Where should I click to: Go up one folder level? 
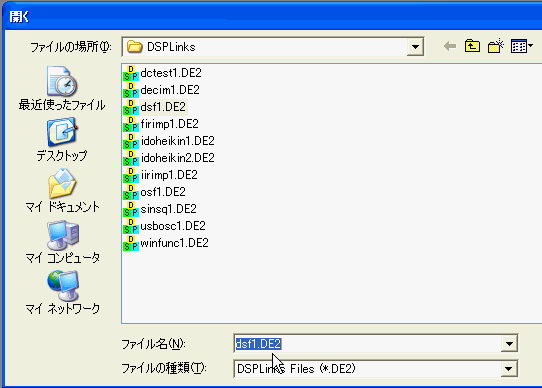[x=472, y=46]
